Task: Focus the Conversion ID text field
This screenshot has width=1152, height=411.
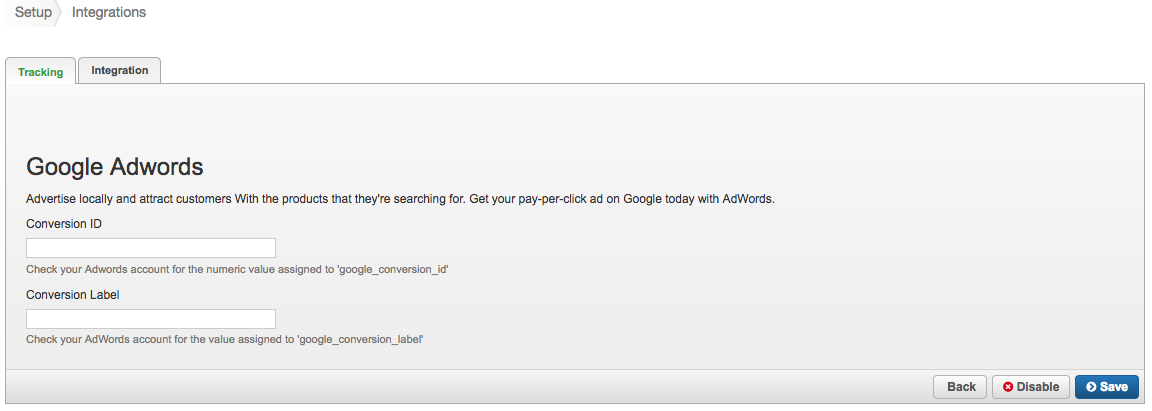Action: click(x=150, y=248)
